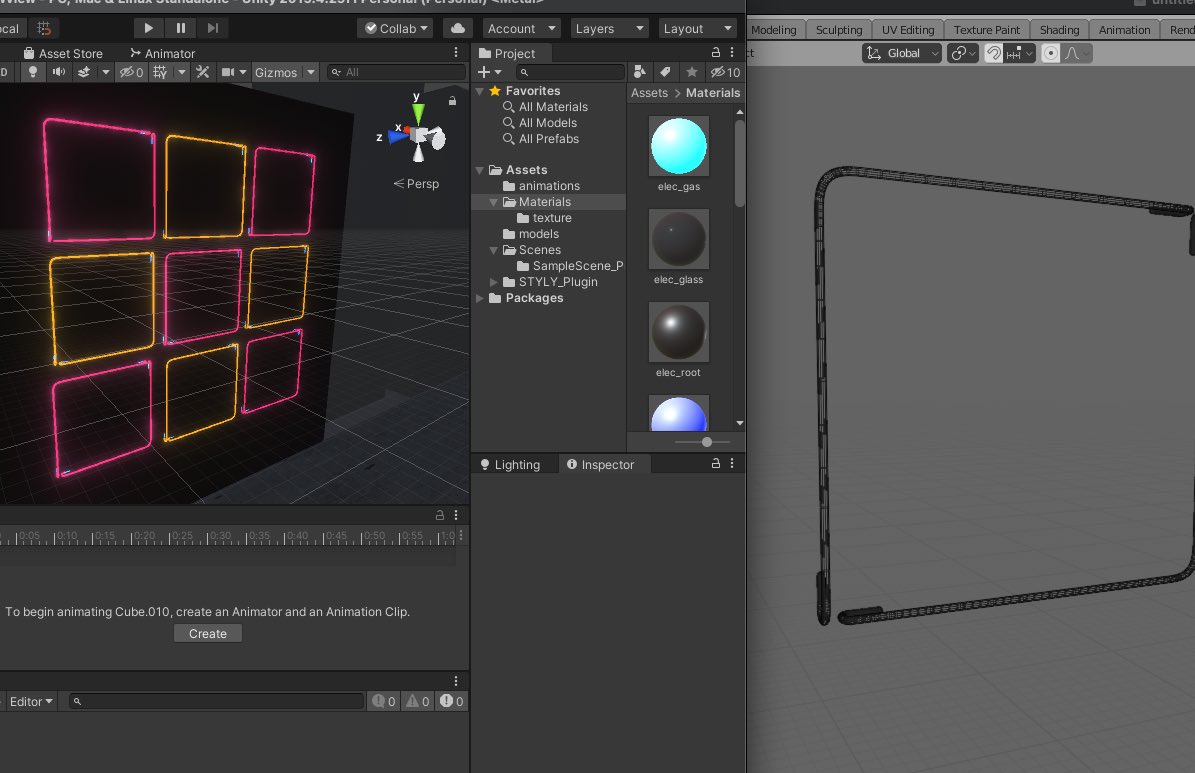Open scene camera settings icon
This screenshot has height=773, width=1195.
point(228,72)
